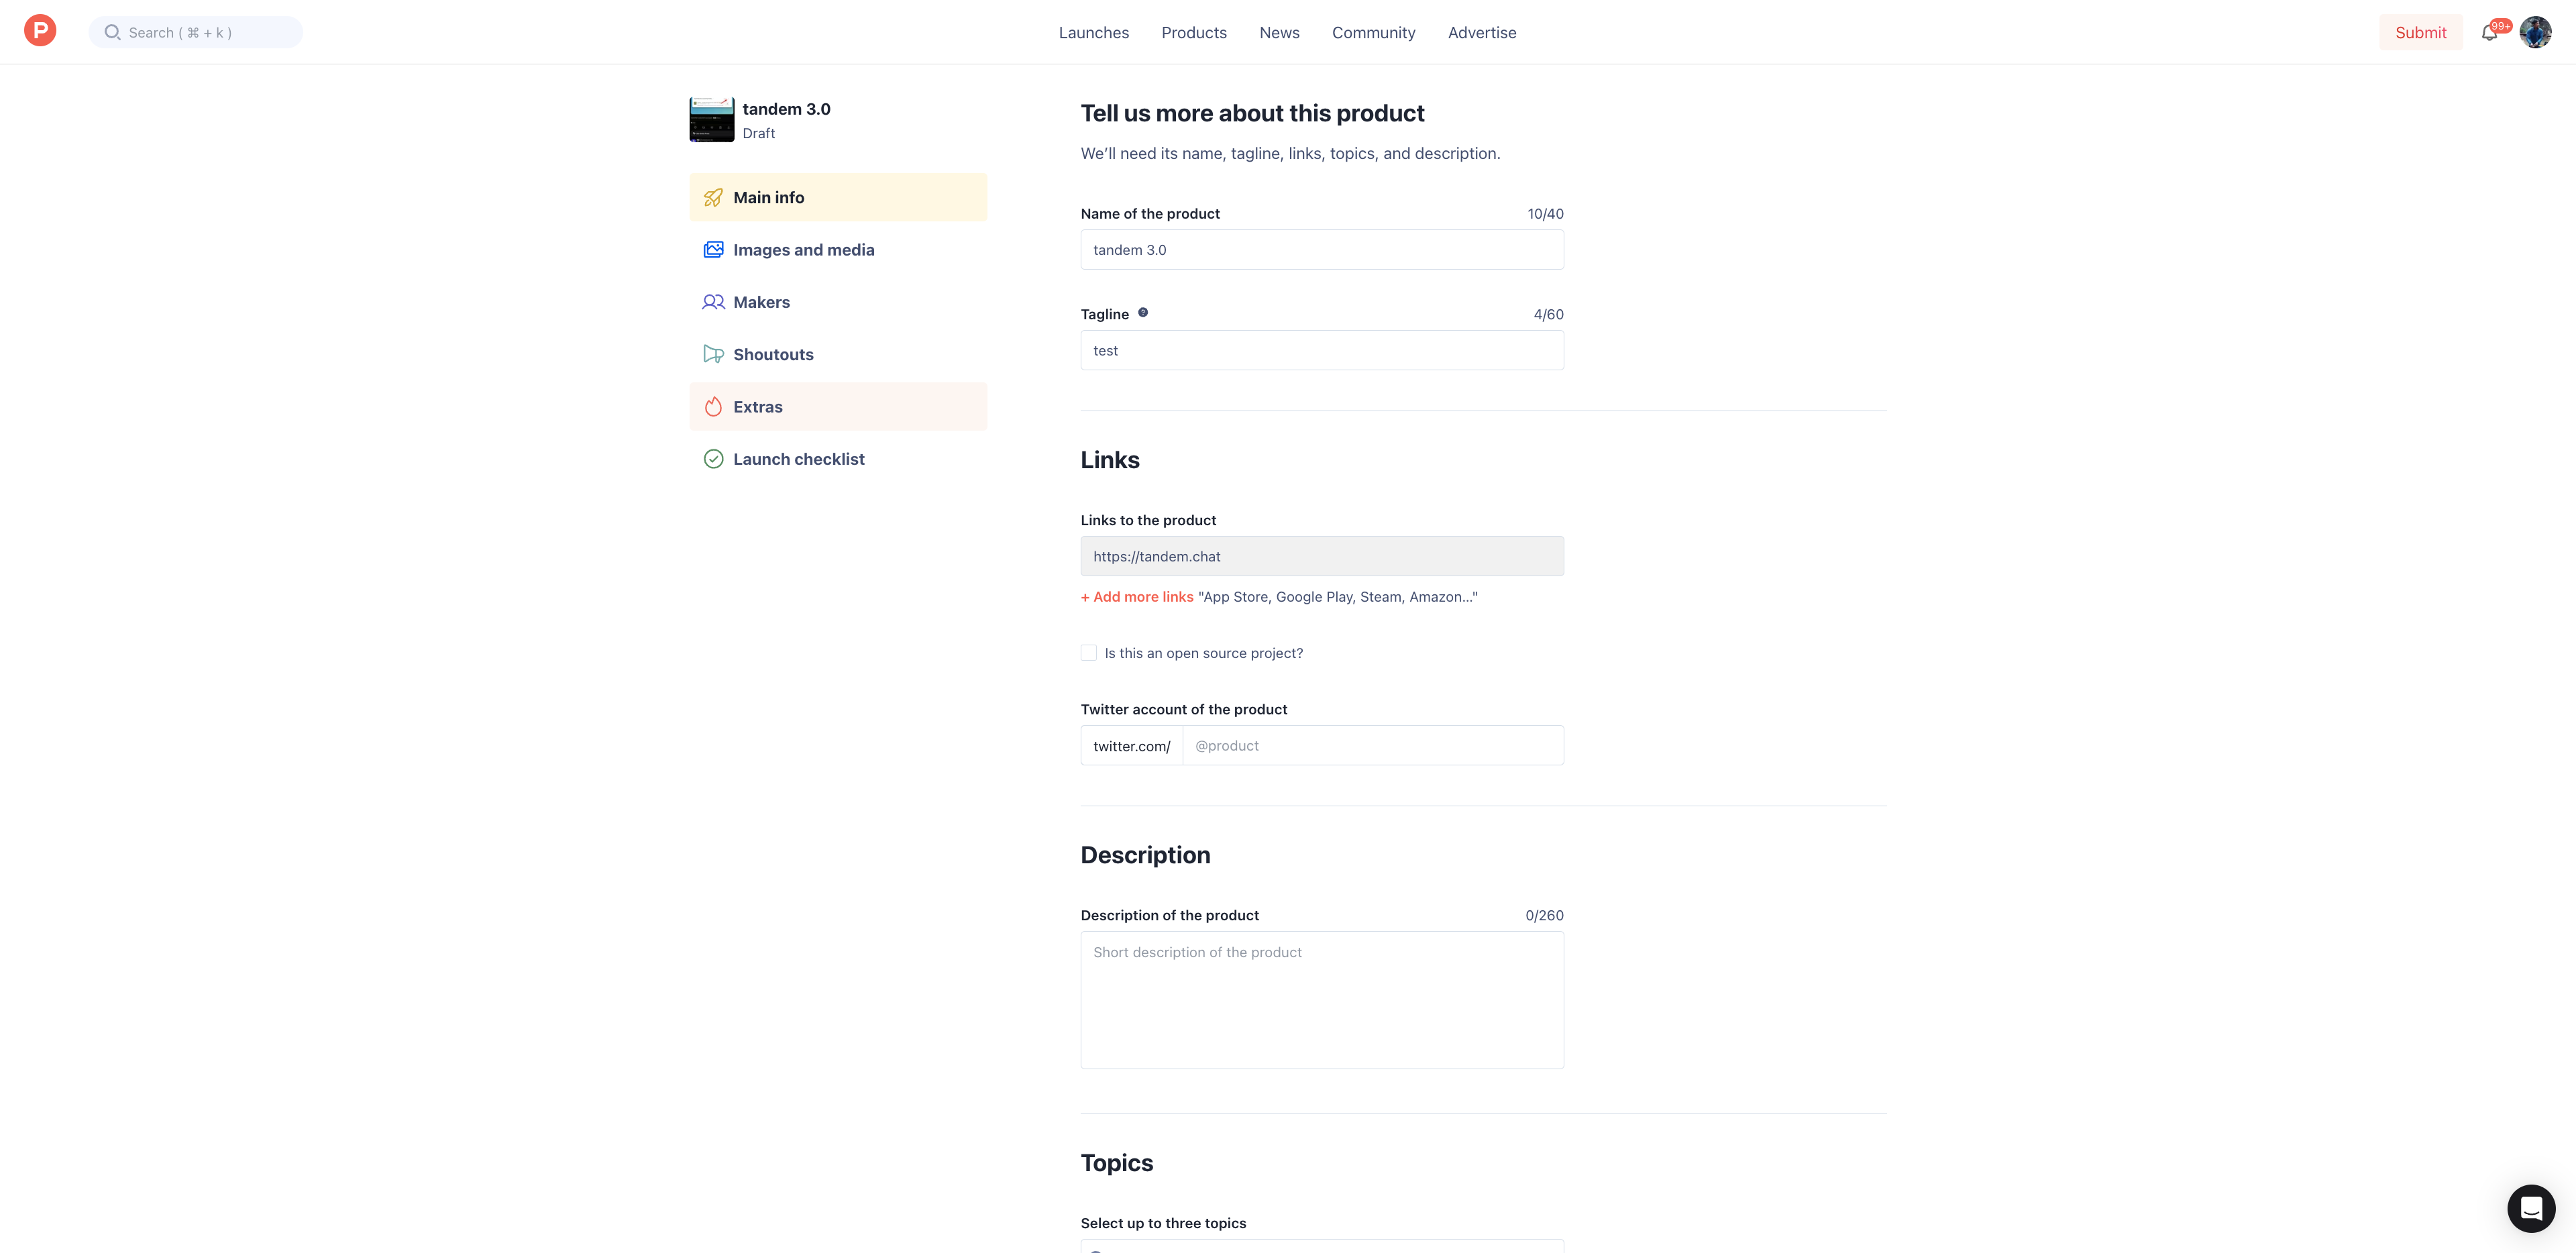Click the Advertise menu item
This screenshot has height=1253, width=2576.
(1482, 32)
